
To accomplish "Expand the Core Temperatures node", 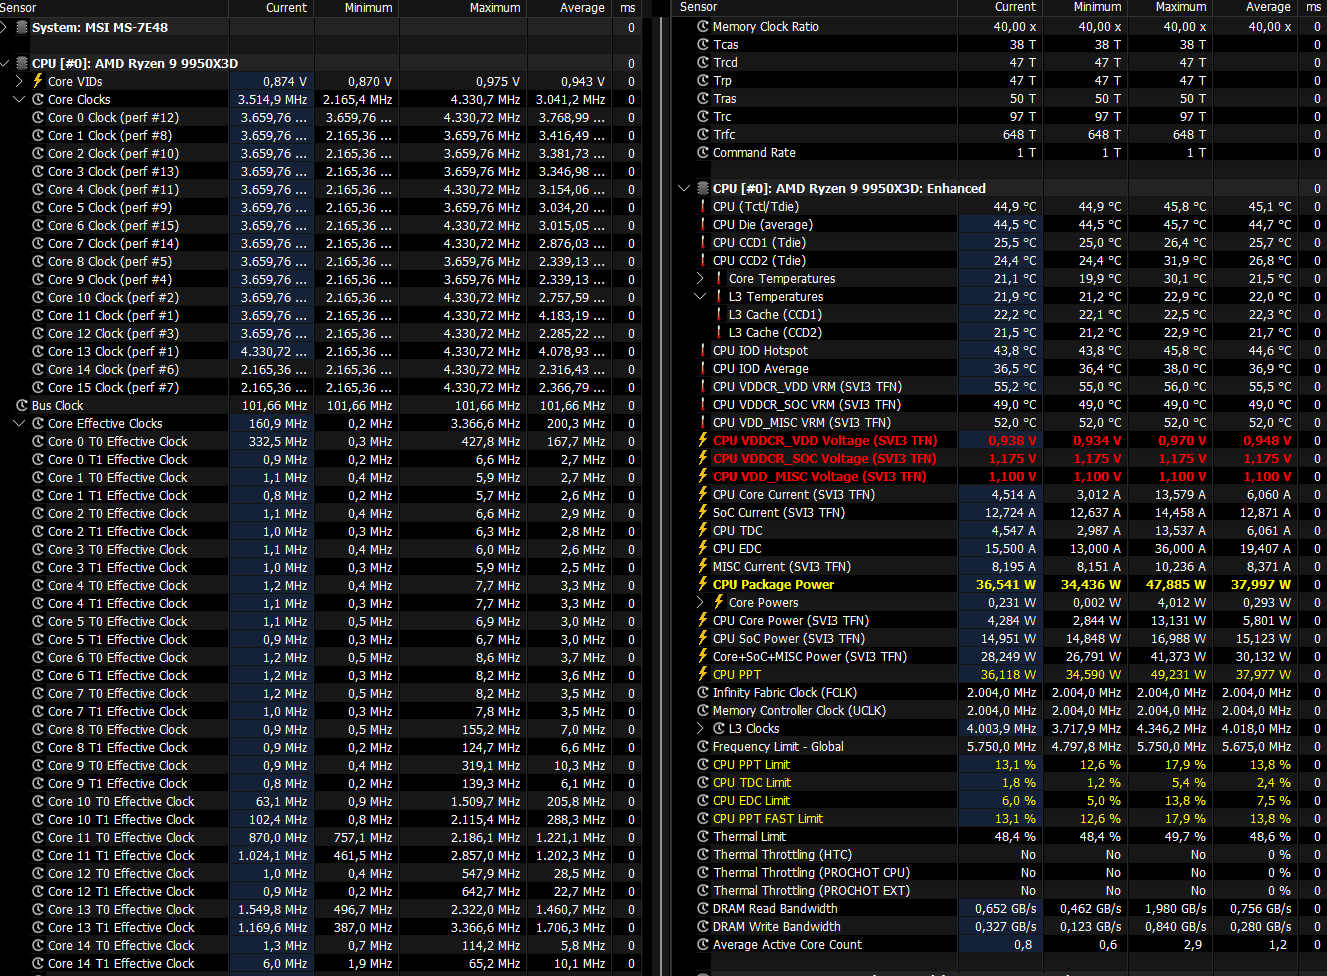I will coord(702,278).
